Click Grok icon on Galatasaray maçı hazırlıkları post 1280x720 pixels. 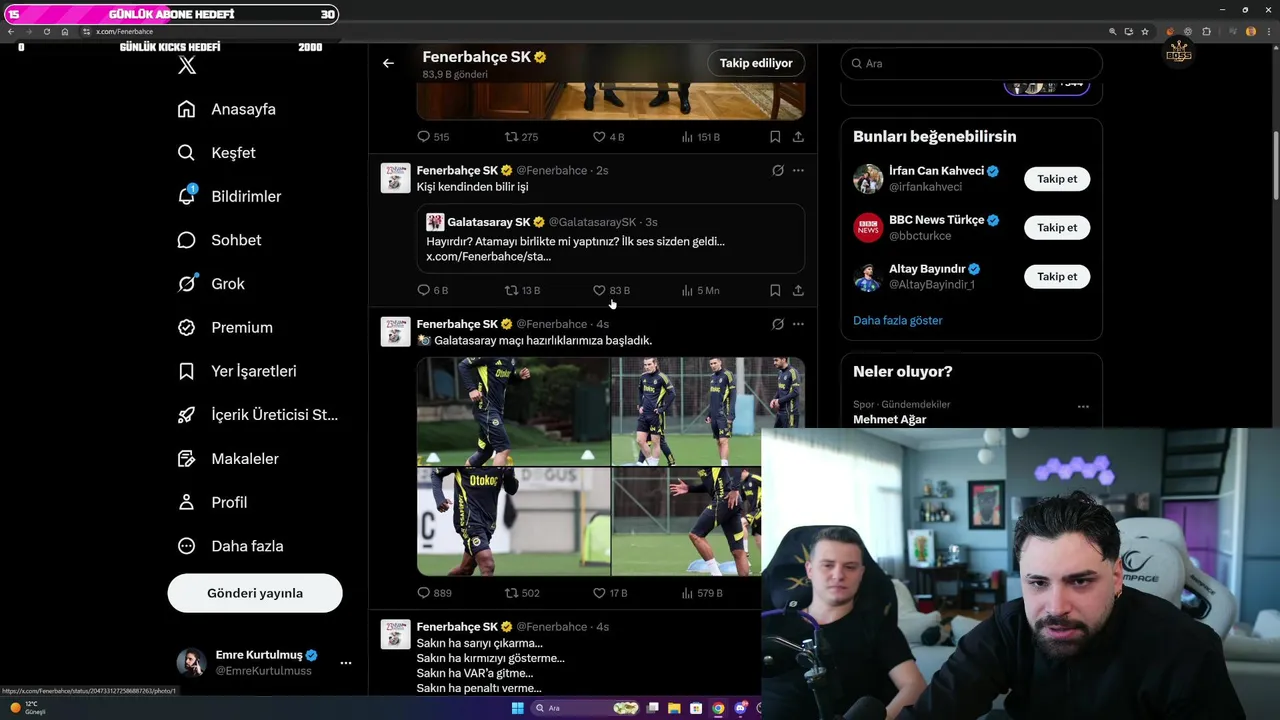(778, 324)
